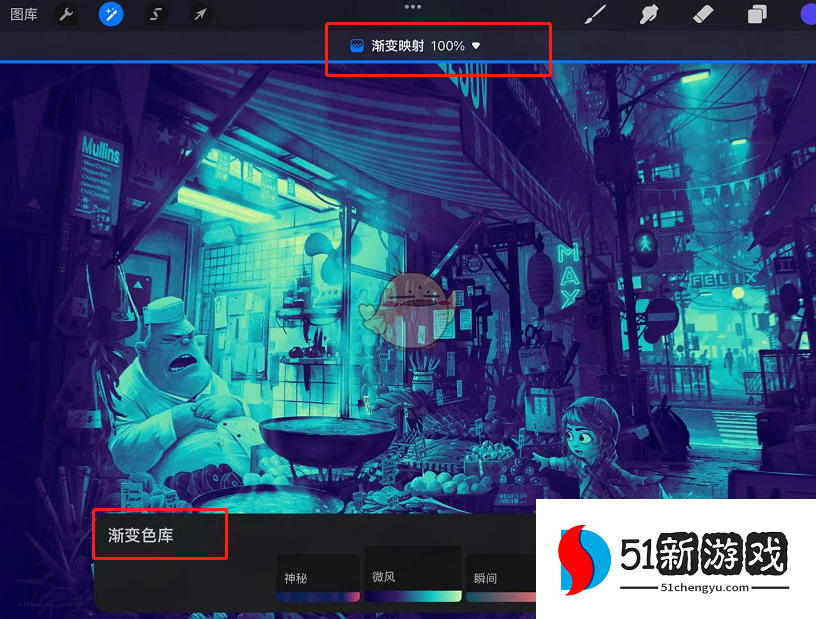Open the active color swatch
Viewport: 816px width, 619px height.
click(806, 14)
